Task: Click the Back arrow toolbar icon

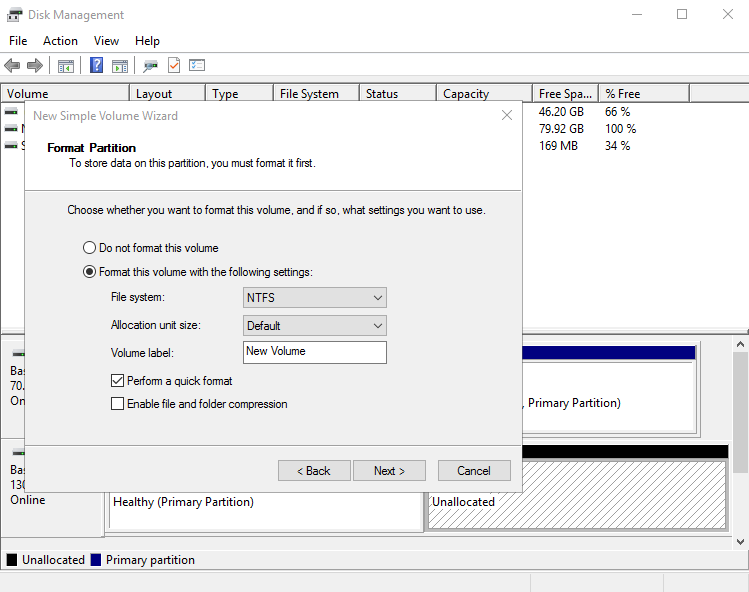Action: [12, 65]
